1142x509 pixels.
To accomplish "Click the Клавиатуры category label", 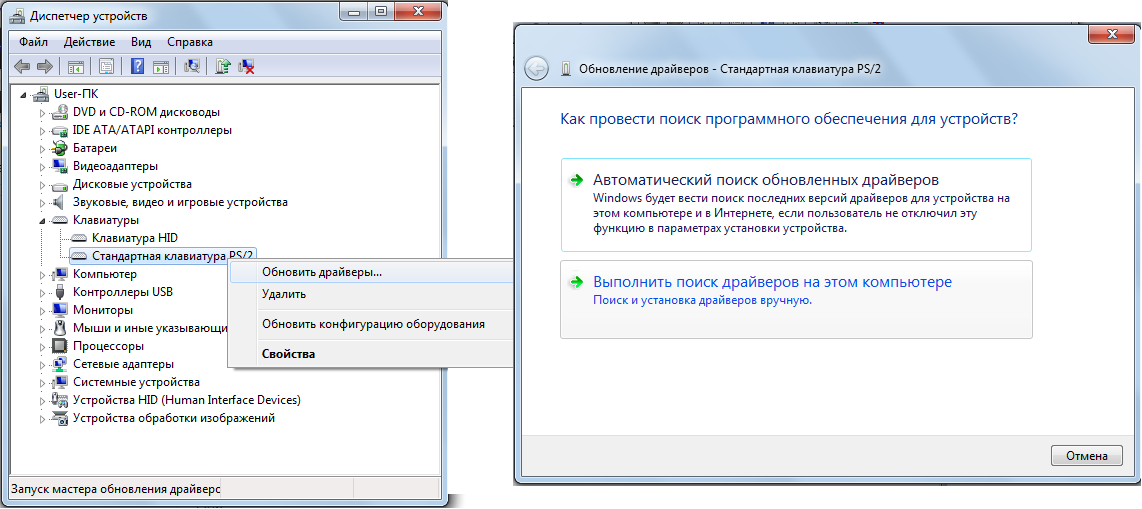I will click(106, 220).
